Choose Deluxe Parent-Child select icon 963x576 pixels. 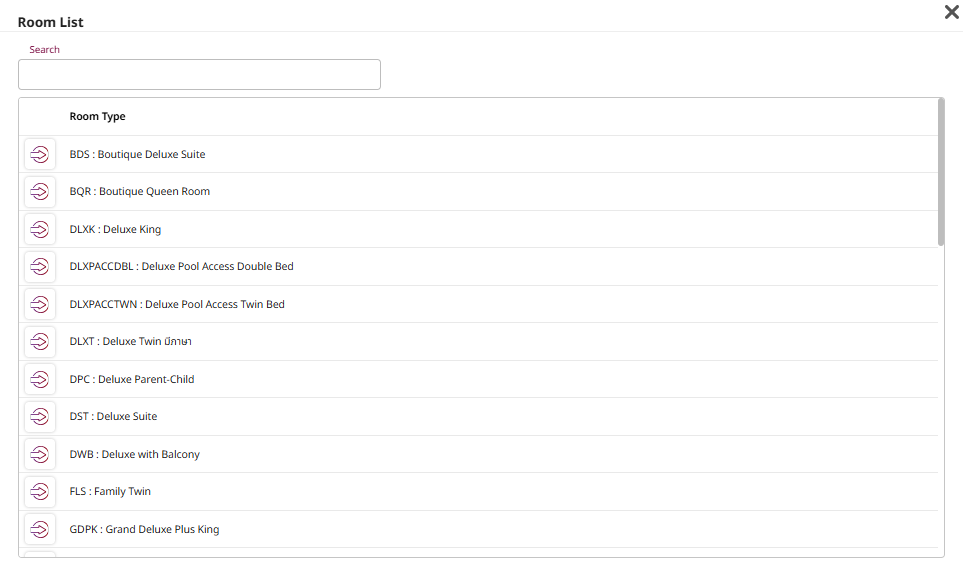40,380
